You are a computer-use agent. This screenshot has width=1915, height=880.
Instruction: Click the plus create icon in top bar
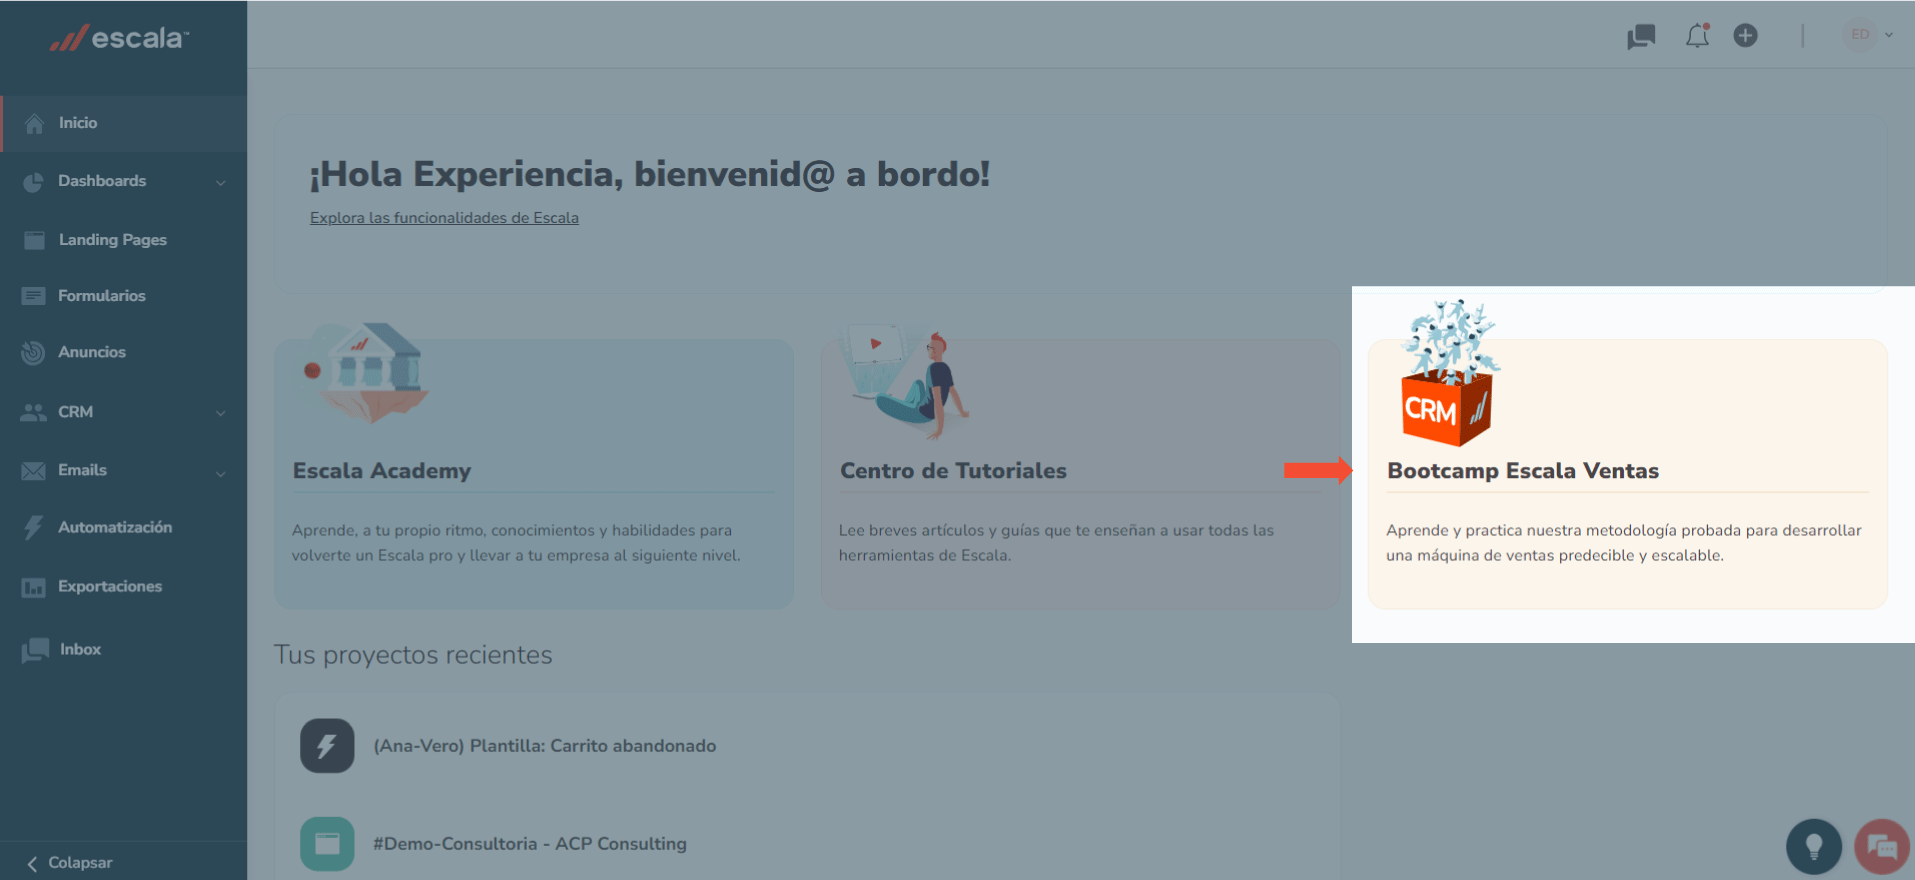point(1745,36)
